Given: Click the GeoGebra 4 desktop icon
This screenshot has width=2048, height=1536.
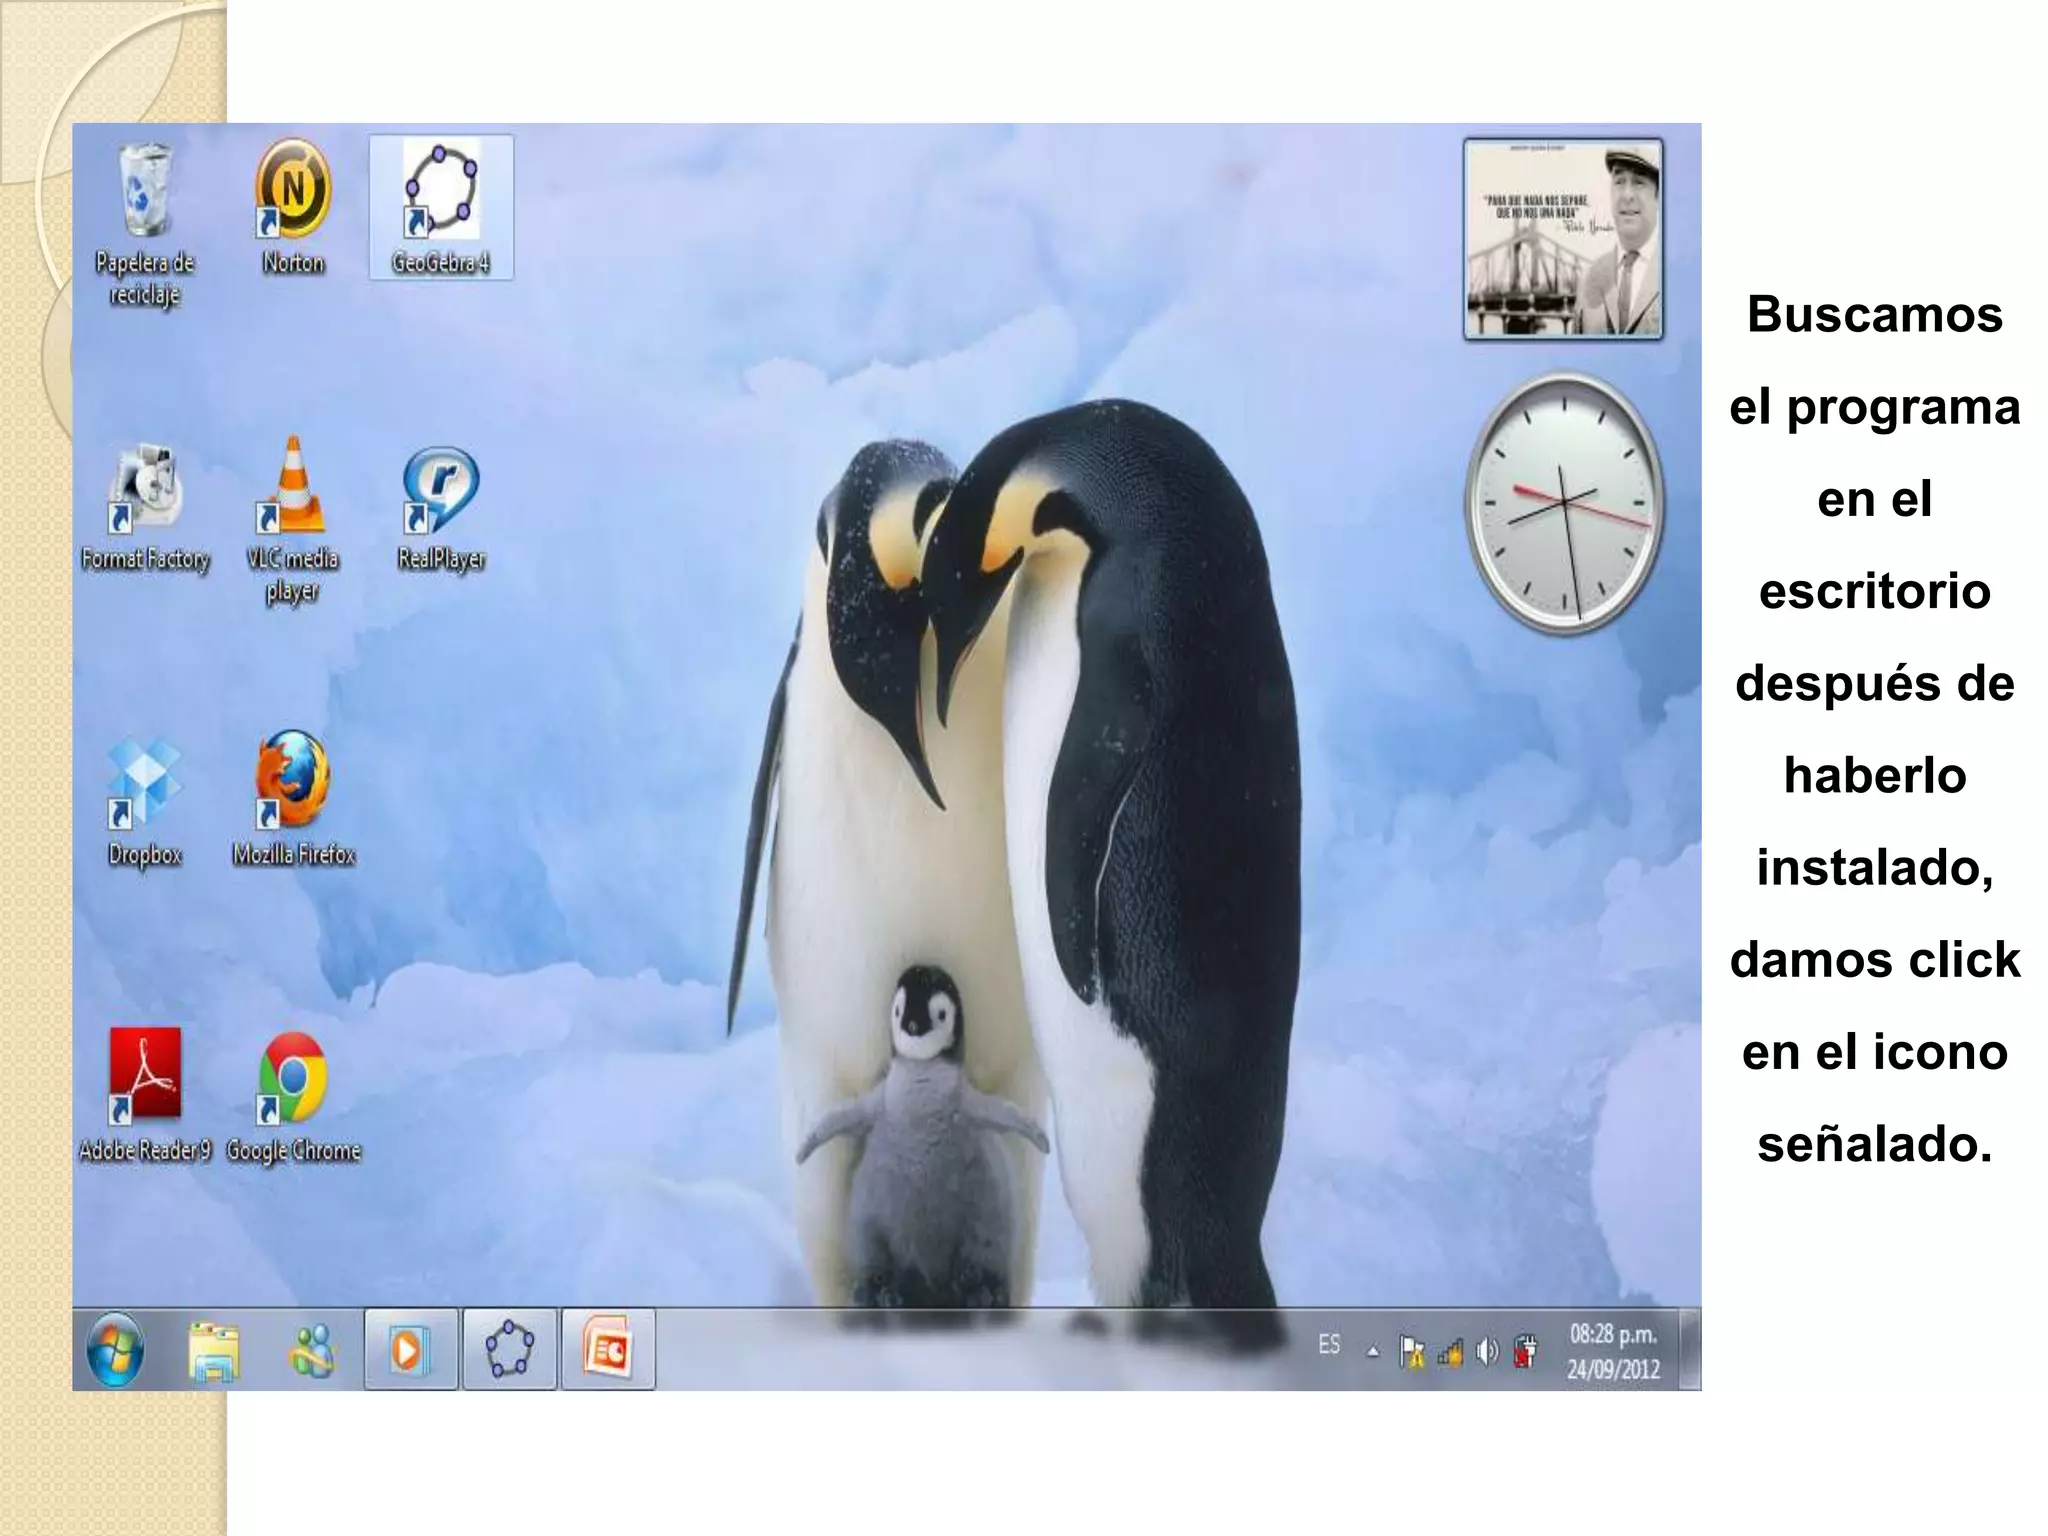Looking at the screenshot, I should pos(441,208).
